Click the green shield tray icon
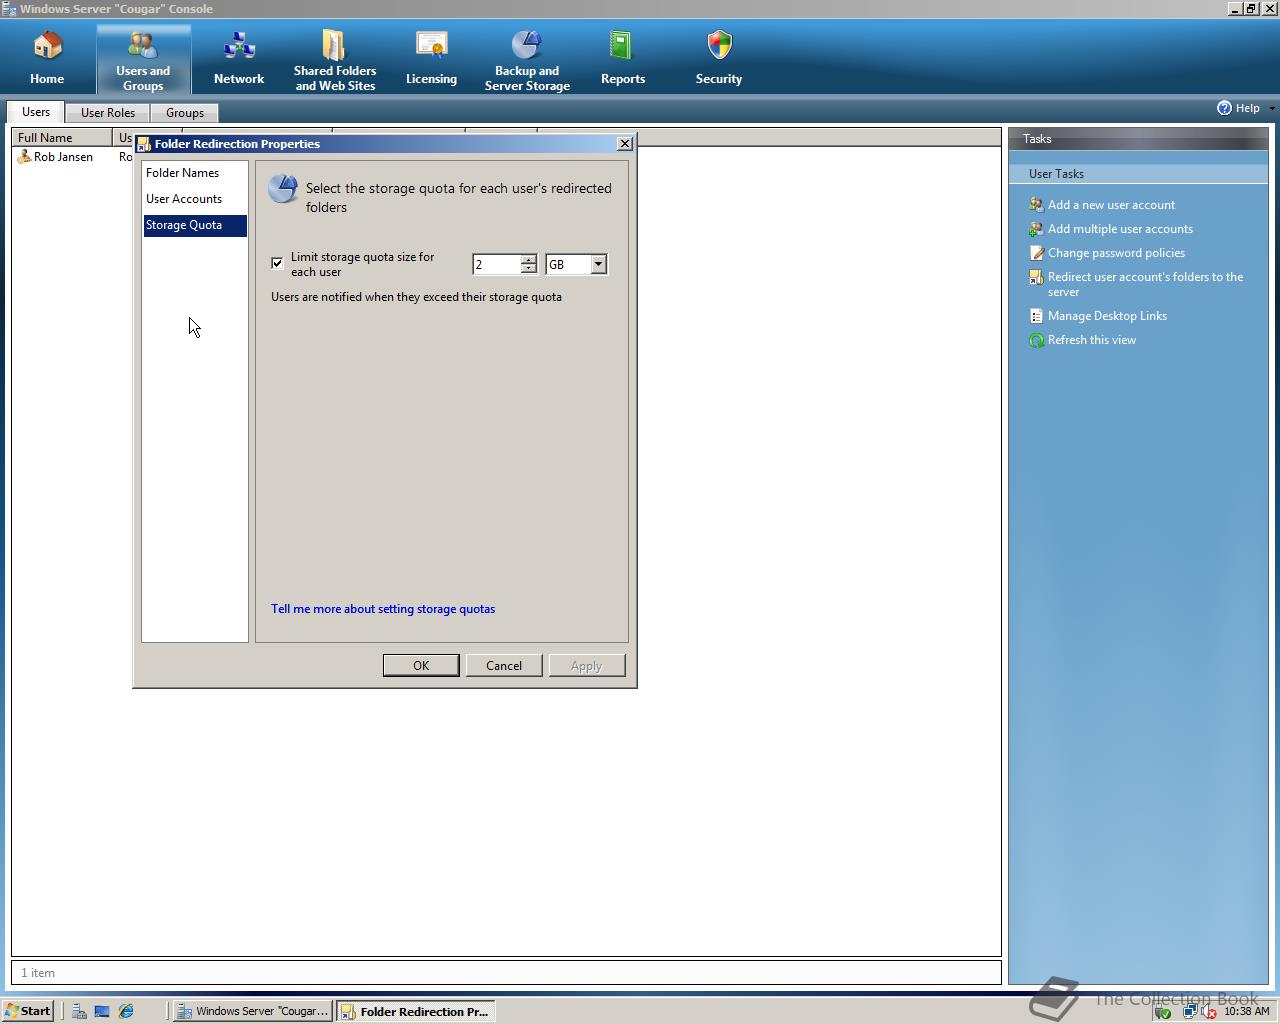The height and width of the screenshot is (1024, 1280). (1163, 1012)
